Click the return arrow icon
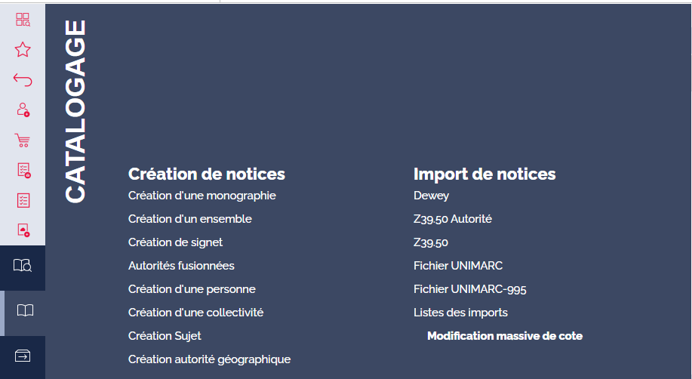This screenshot has height=379, width=692. pyautogui.click(x=23, y=79)
